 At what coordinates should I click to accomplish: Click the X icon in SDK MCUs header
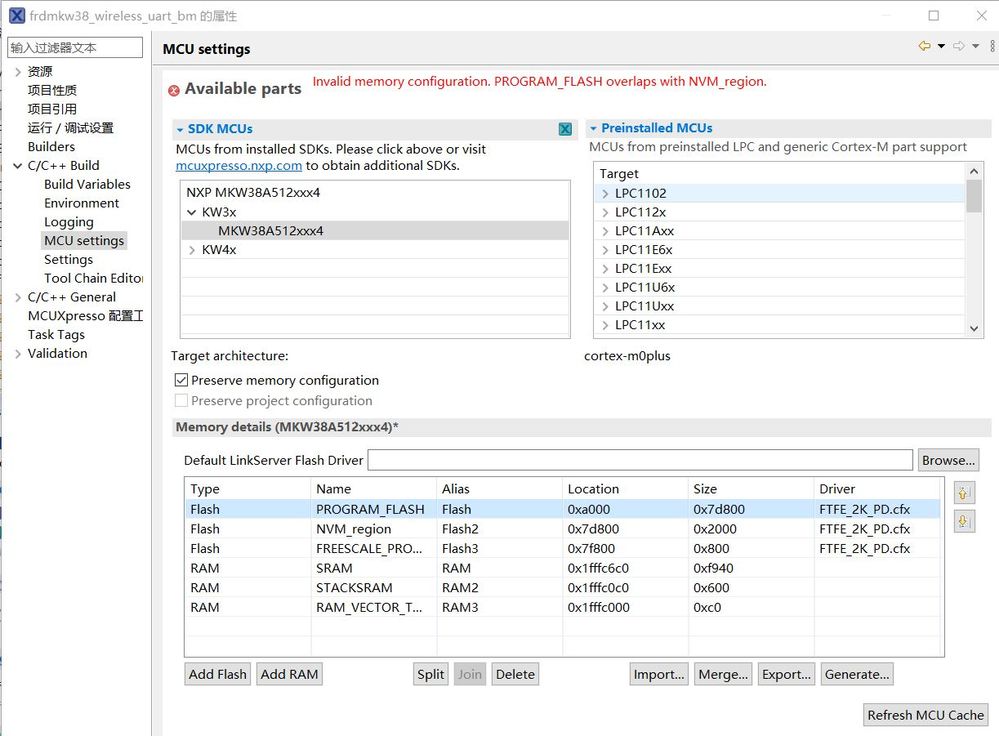[565, 129]
